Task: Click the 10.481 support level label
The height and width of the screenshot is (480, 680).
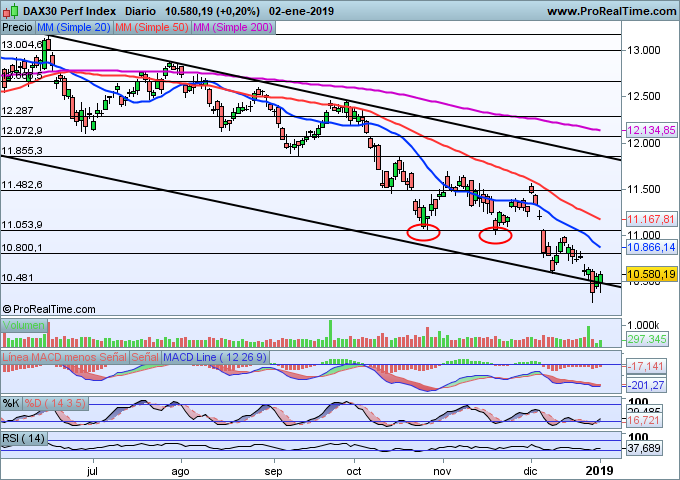Action: coord(17,278)
